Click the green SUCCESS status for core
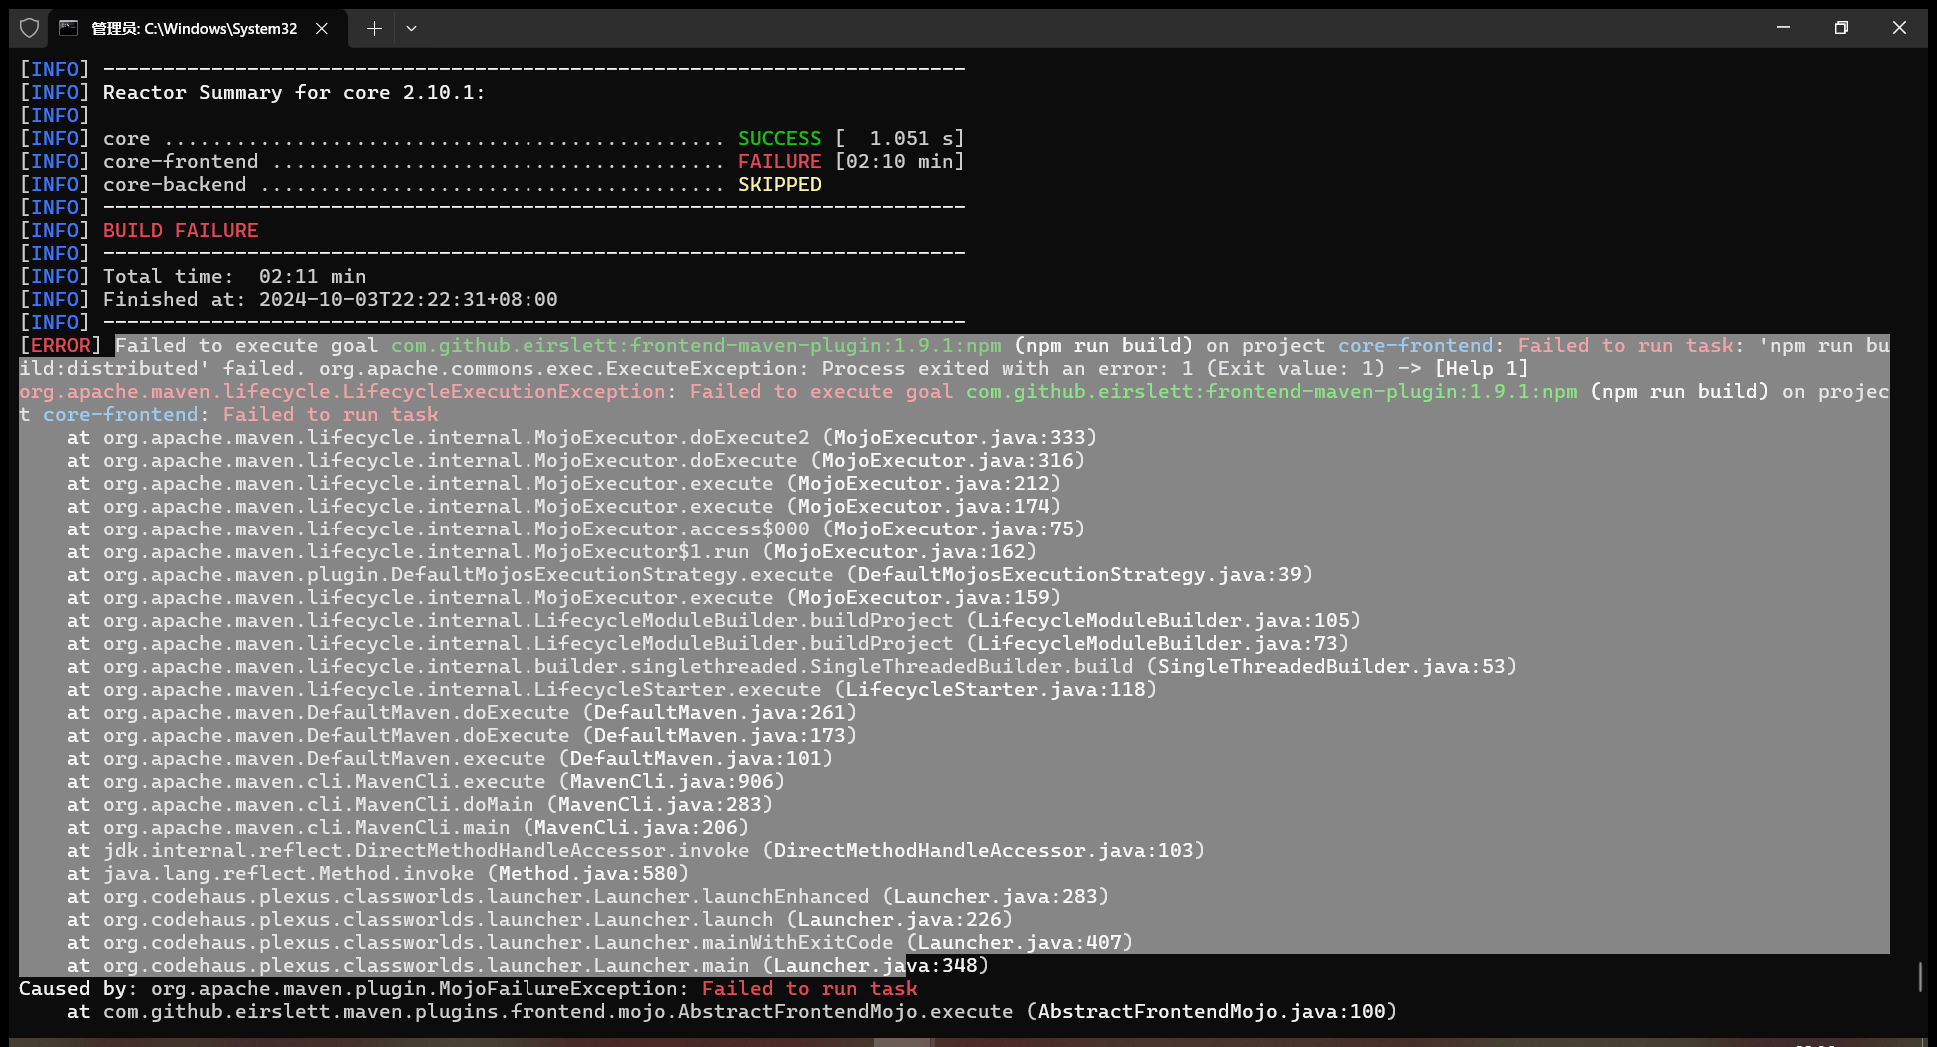Screen dimensions: 1937x1047 (x=779, y=139)
